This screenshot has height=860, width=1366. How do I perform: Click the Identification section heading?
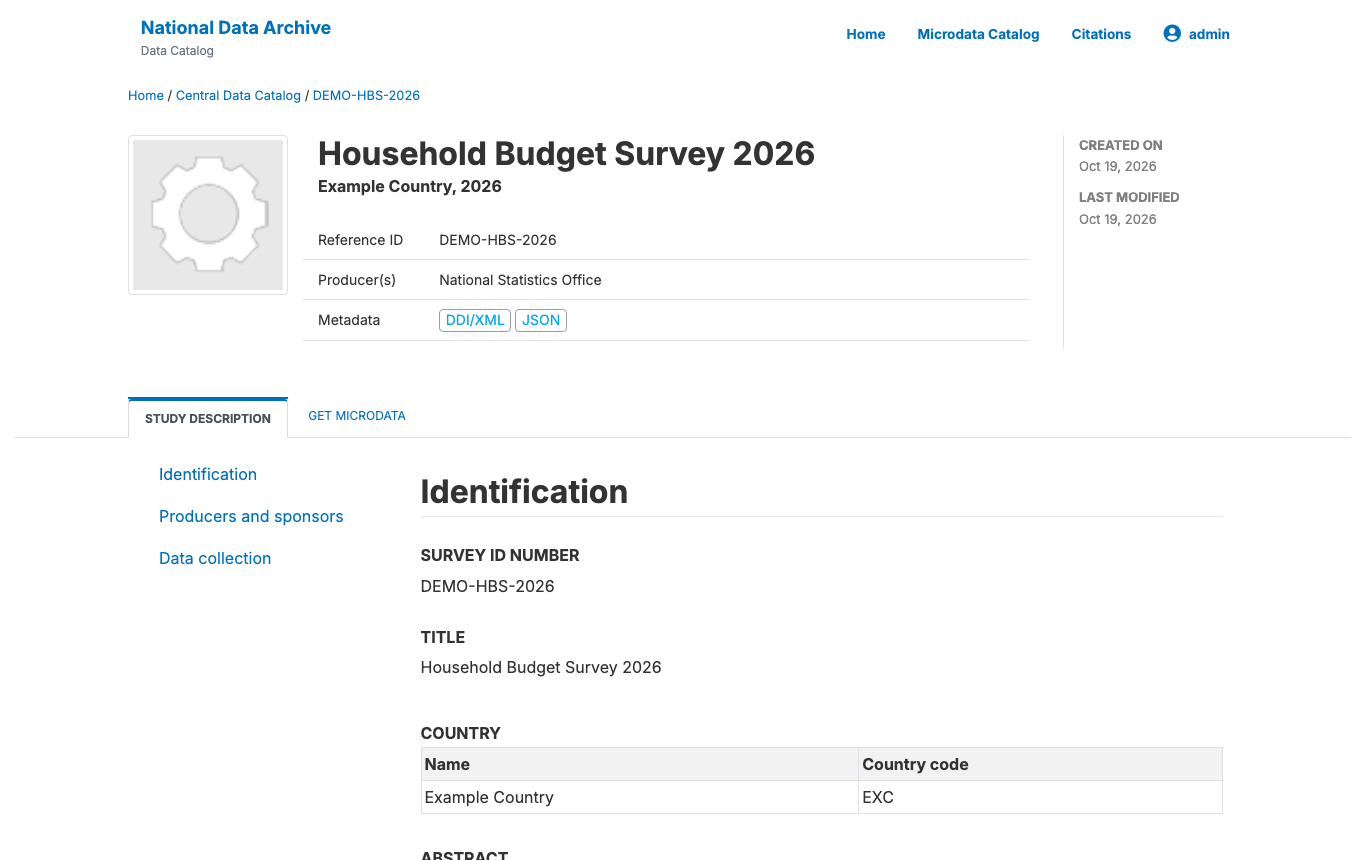click(524, 492)
